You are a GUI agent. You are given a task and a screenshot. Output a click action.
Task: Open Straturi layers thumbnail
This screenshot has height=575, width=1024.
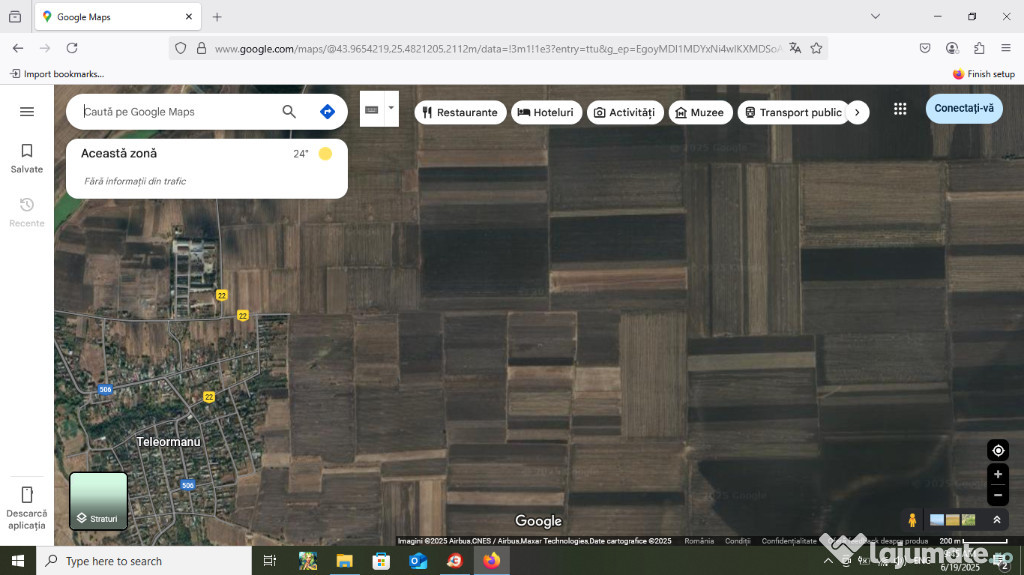pyautogui.click(x=99, y=501)
